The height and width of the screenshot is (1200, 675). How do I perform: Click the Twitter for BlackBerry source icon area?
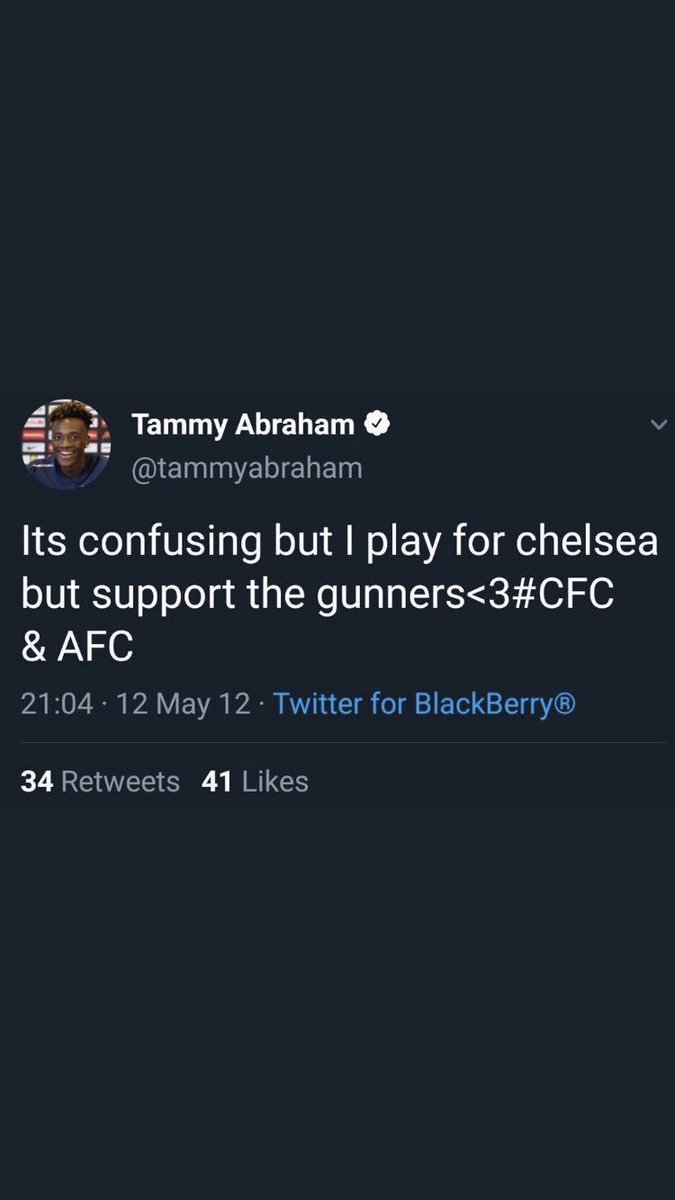click(425, 704)
